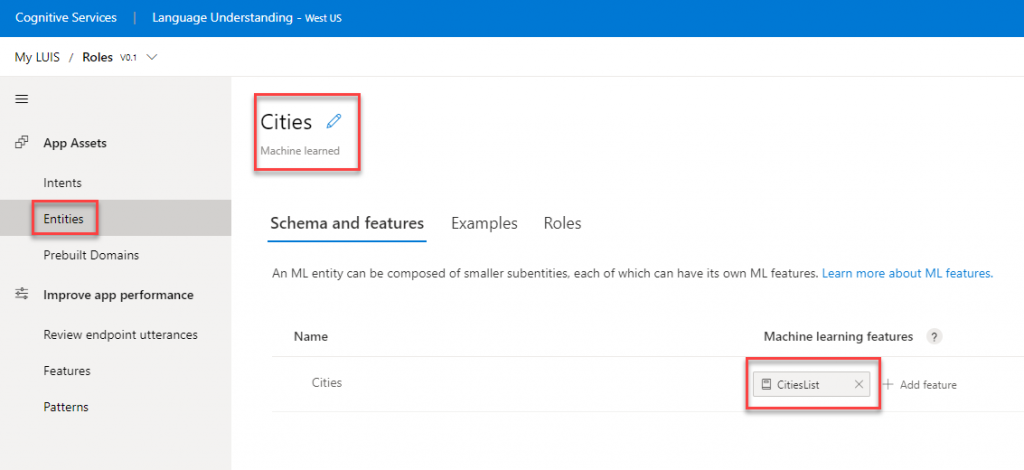Click the Cognitive Services header link

66,18
